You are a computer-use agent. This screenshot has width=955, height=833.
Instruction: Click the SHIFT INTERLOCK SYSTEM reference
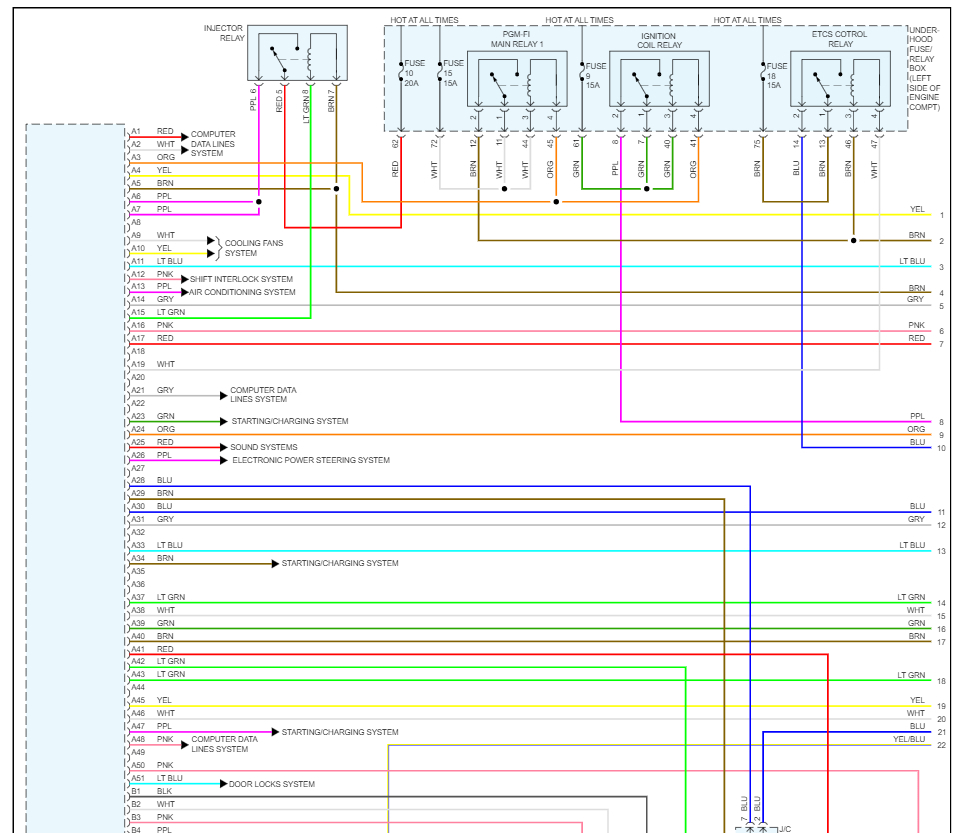(241, 279)
